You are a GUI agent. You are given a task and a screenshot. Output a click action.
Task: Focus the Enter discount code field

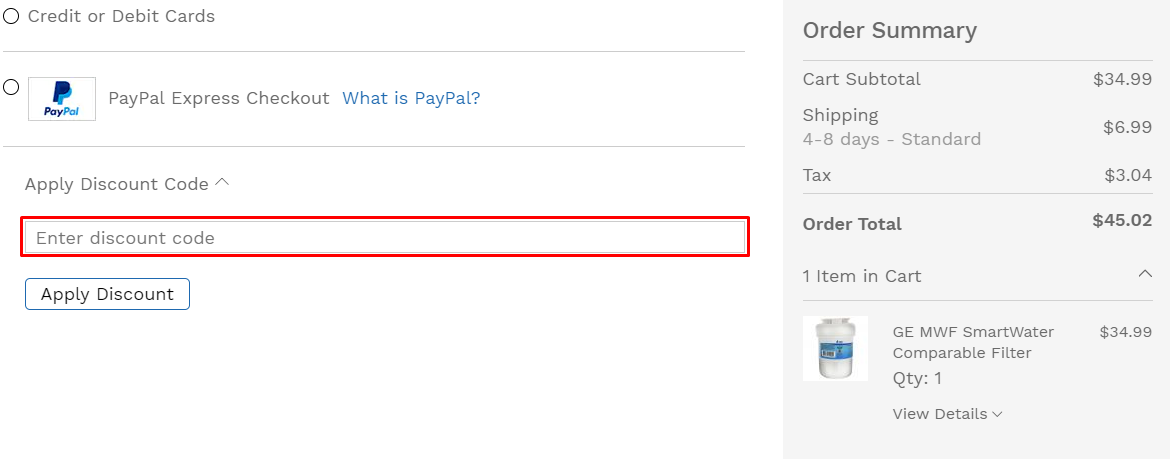point(385,237)
